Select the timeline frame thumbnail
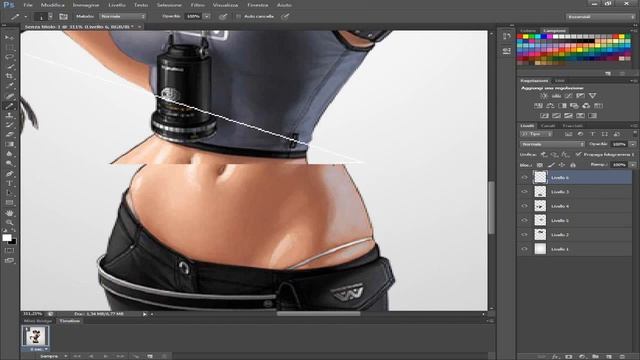Image resolution: width=640 pixels, height=360 pixels. (x=35, y=337)
